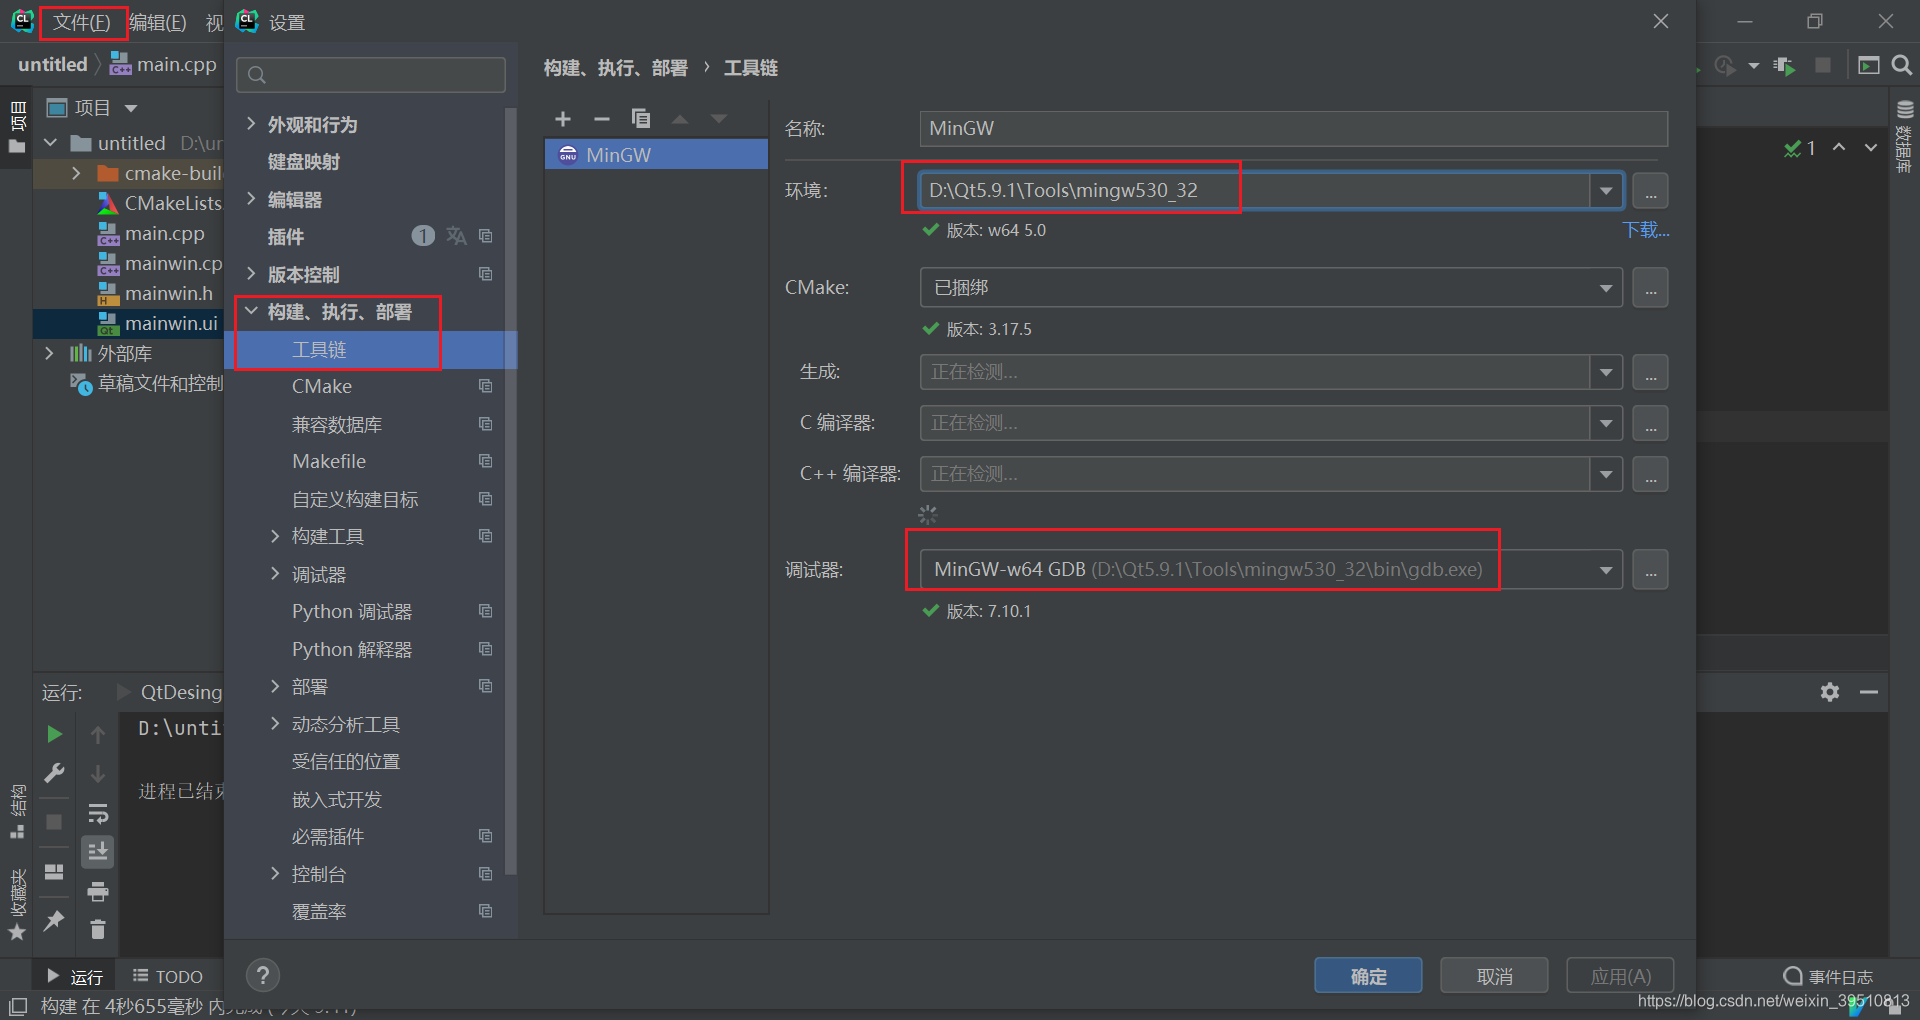Browse for the debugger with the ... button
Viewport: 1920px width, 1020px height.
1650,570
